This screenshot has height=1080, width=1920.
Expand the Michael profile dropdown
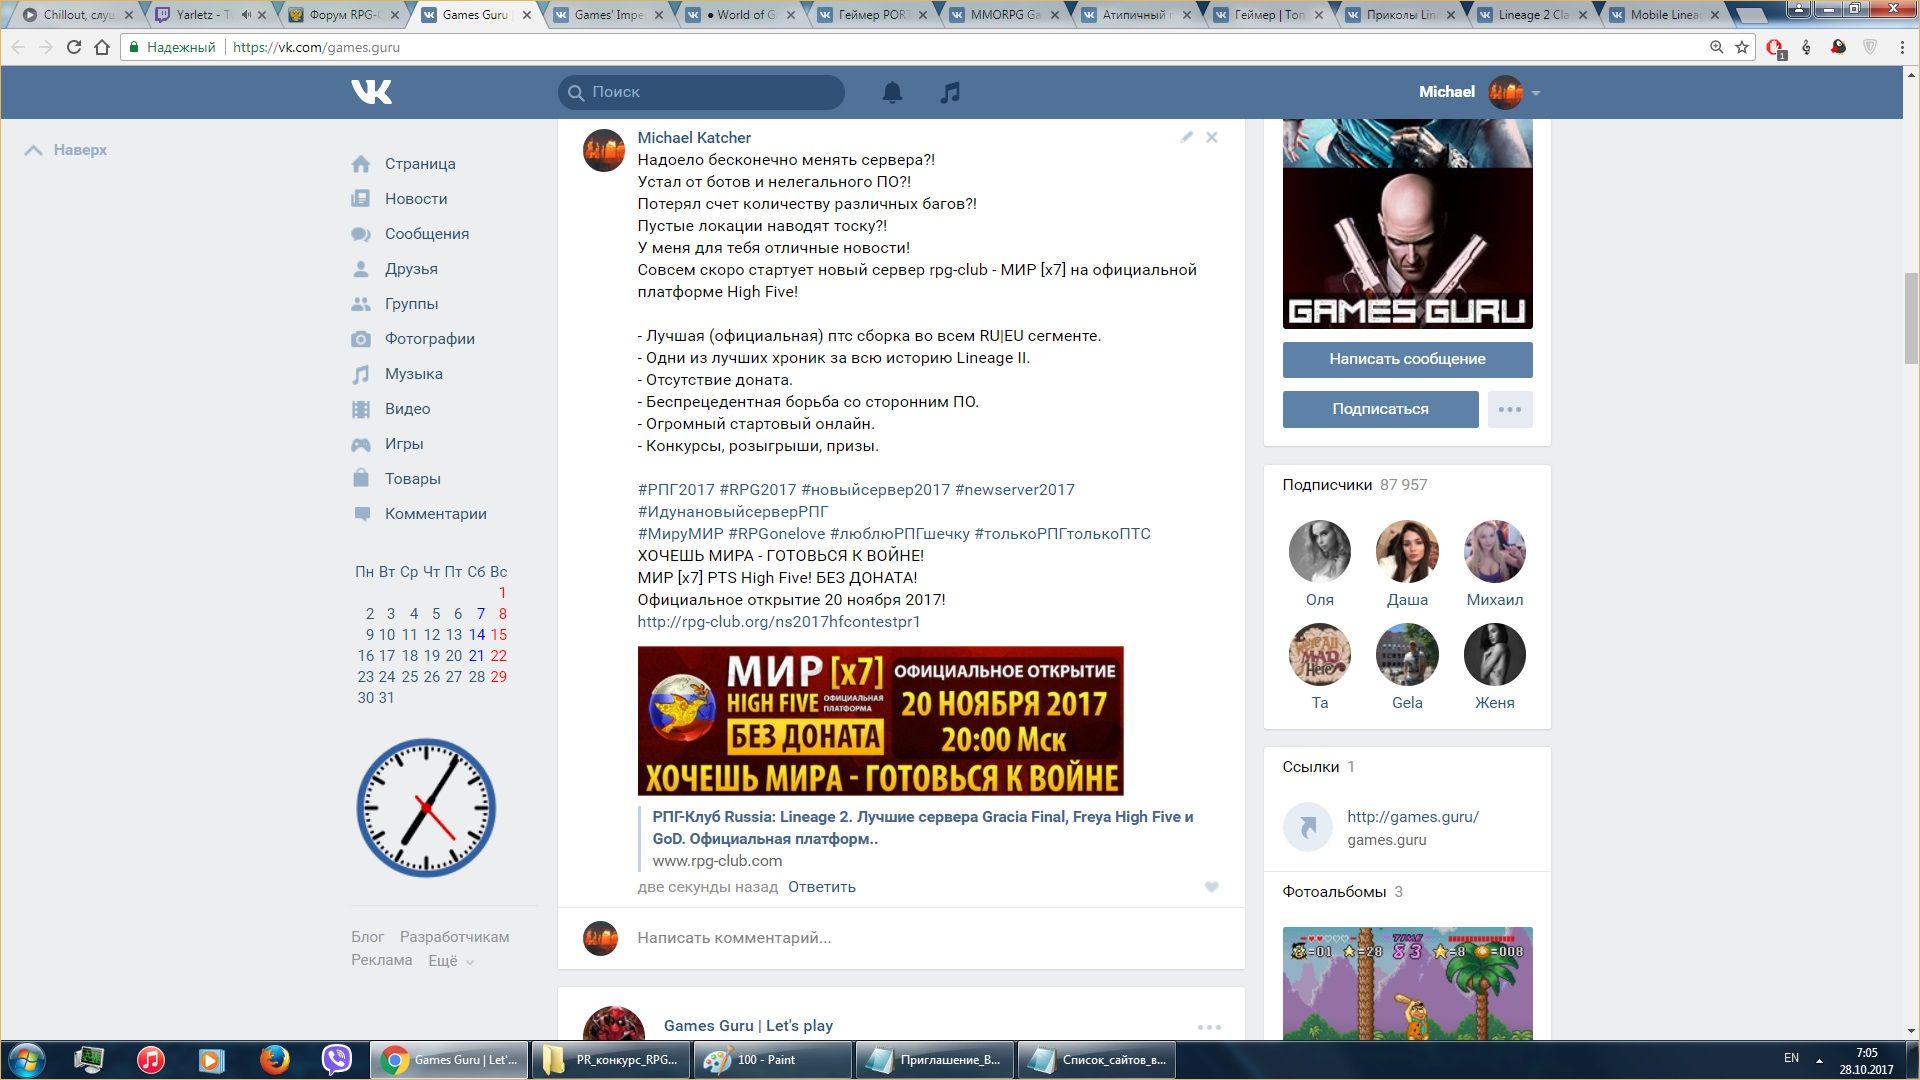click(1536, 93)
